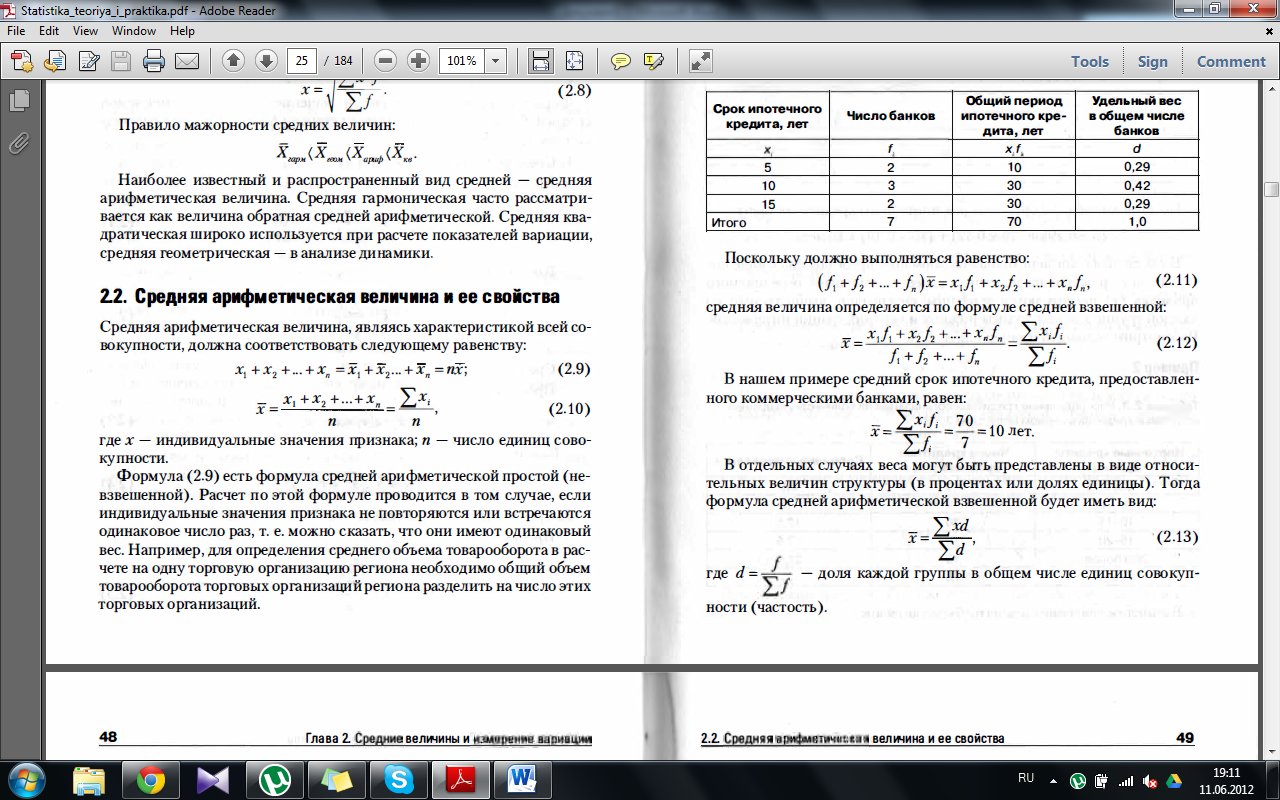Click the RU language indicator
The width and height of the screenshot is (1280, 800).
coord(1025,778)
